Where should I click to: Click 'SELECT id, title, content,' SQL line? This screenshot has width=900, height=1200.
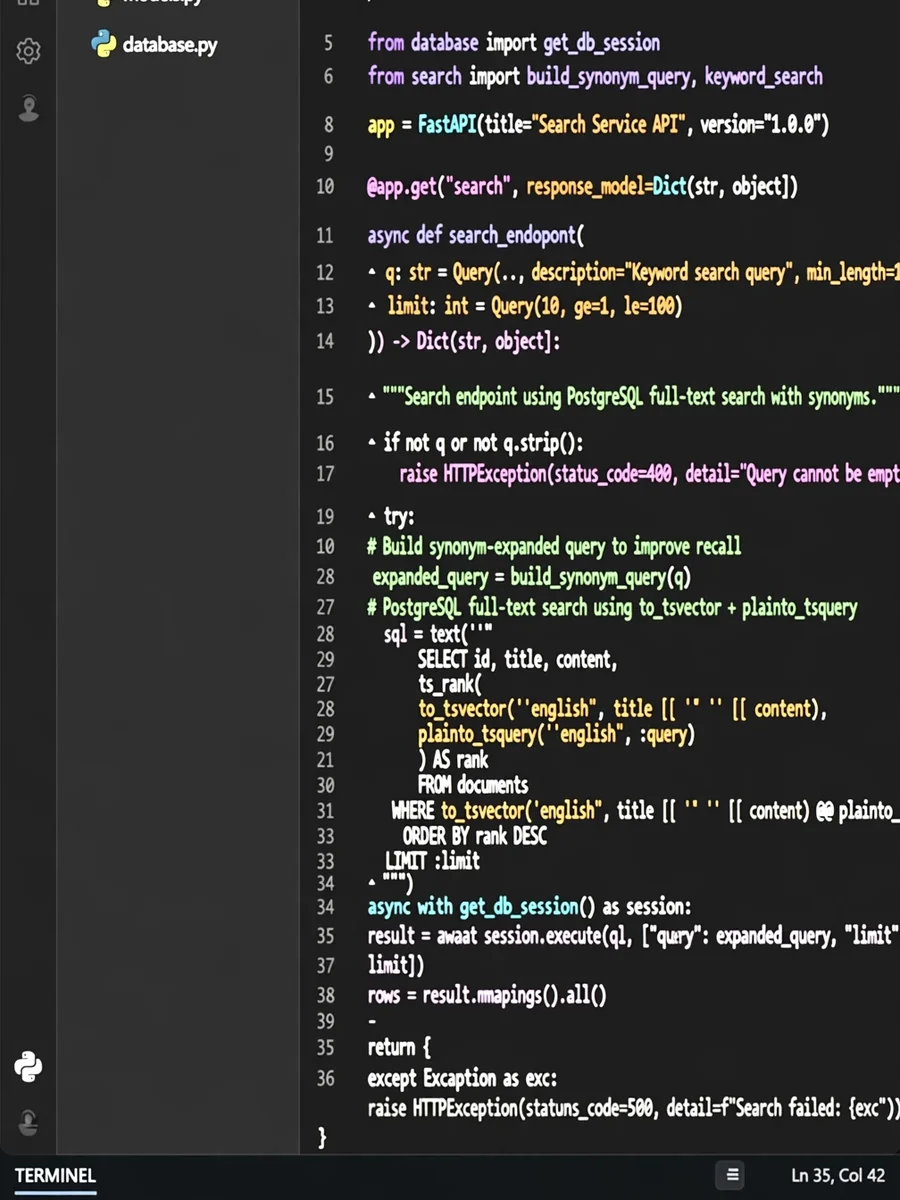point(517,660)
